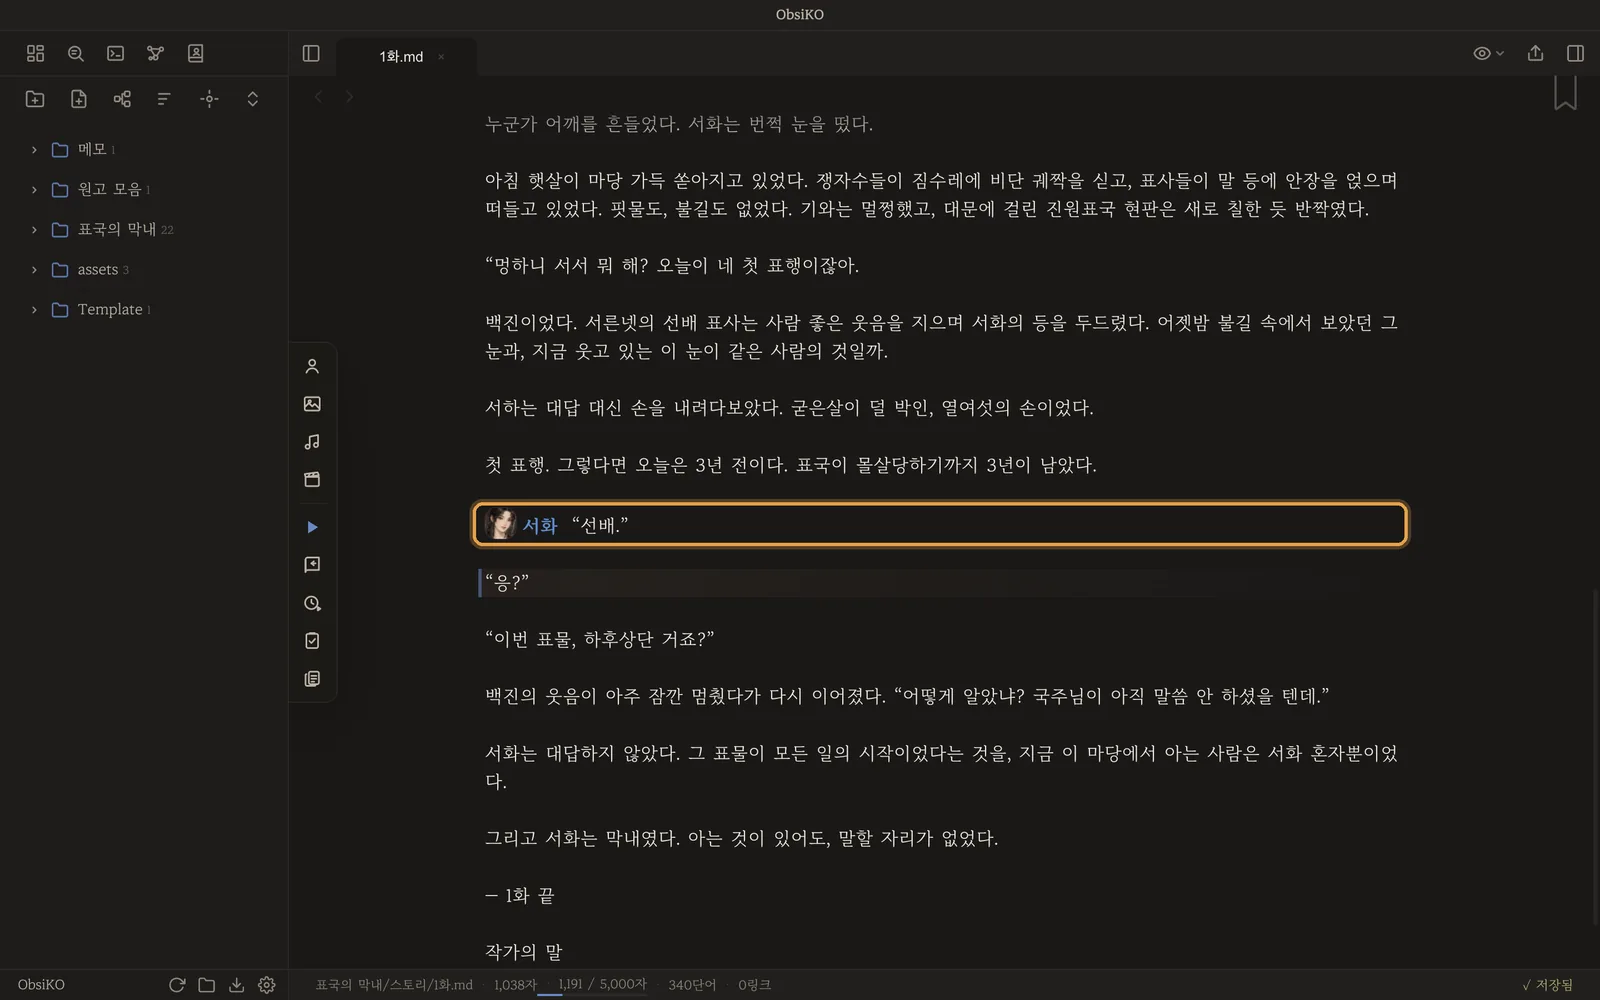Click the bookmark ribbon icon
The width and height of the screenshot is (1600, 1000).
click(1565, 93)
